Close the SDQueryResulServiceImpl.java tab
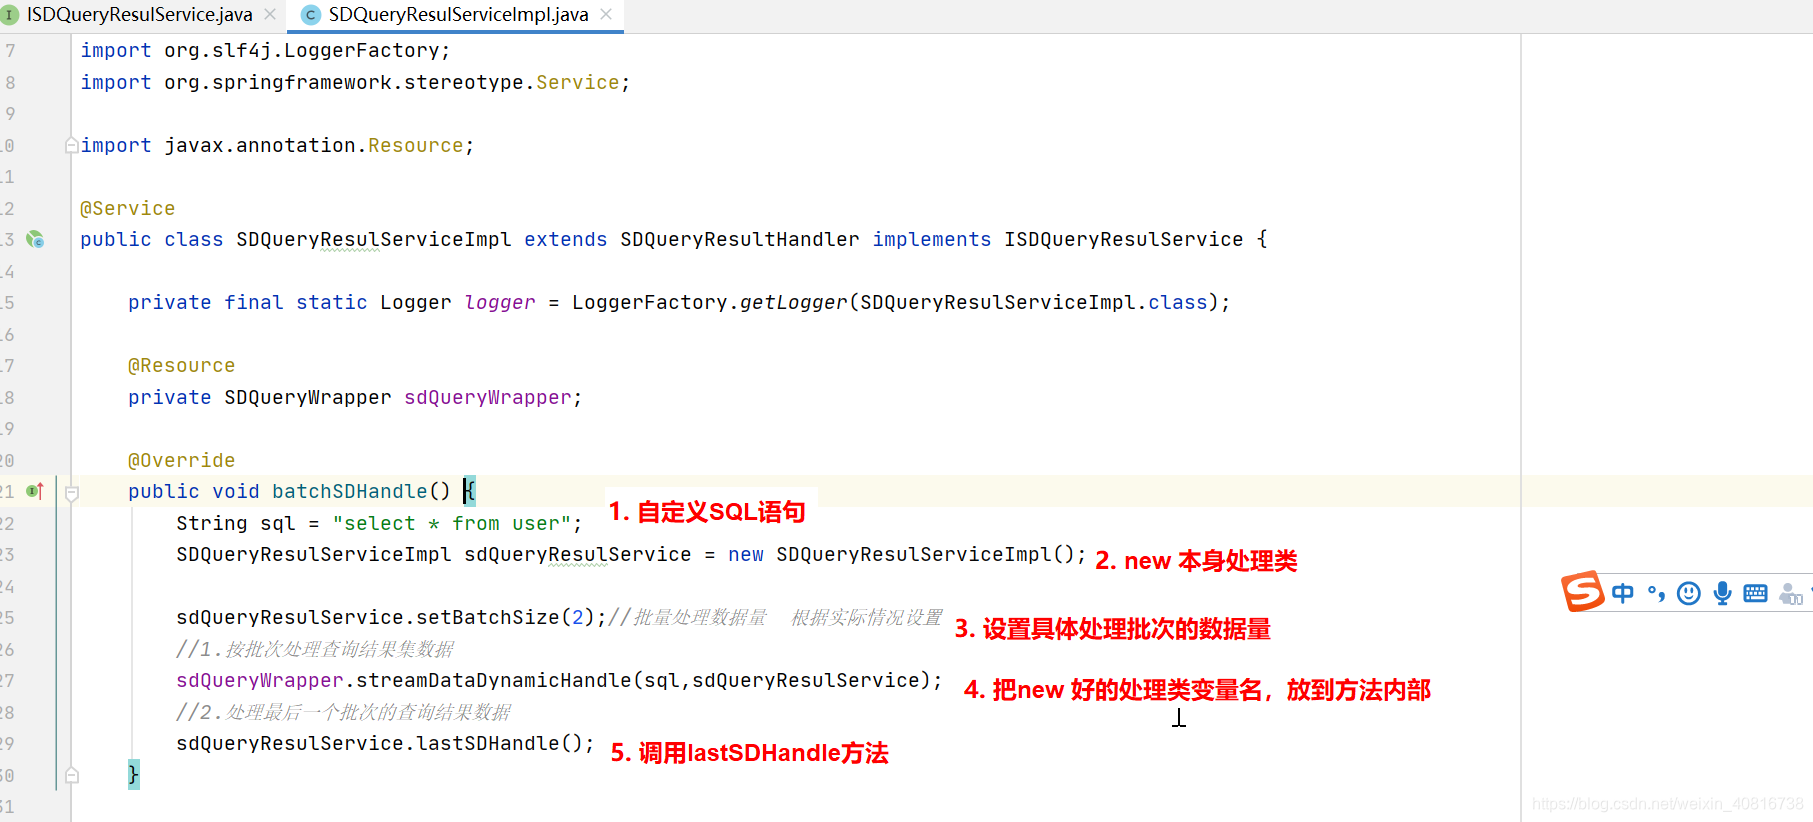 tap(606, 14)
